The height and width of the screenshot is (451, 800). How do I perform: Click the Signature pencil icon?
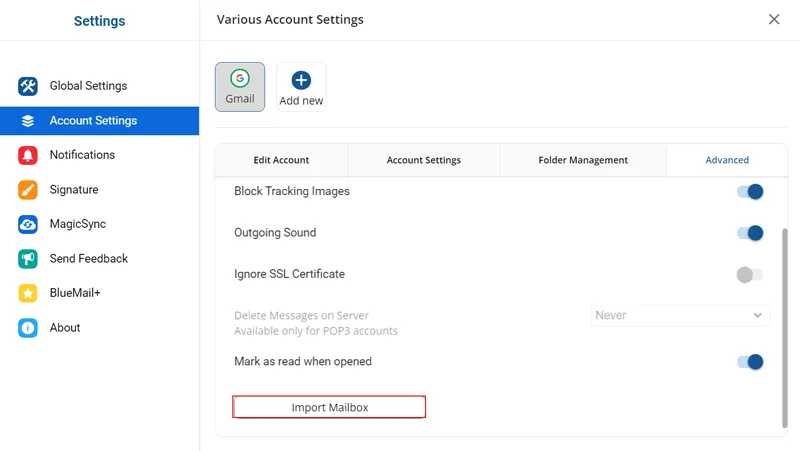28,190
